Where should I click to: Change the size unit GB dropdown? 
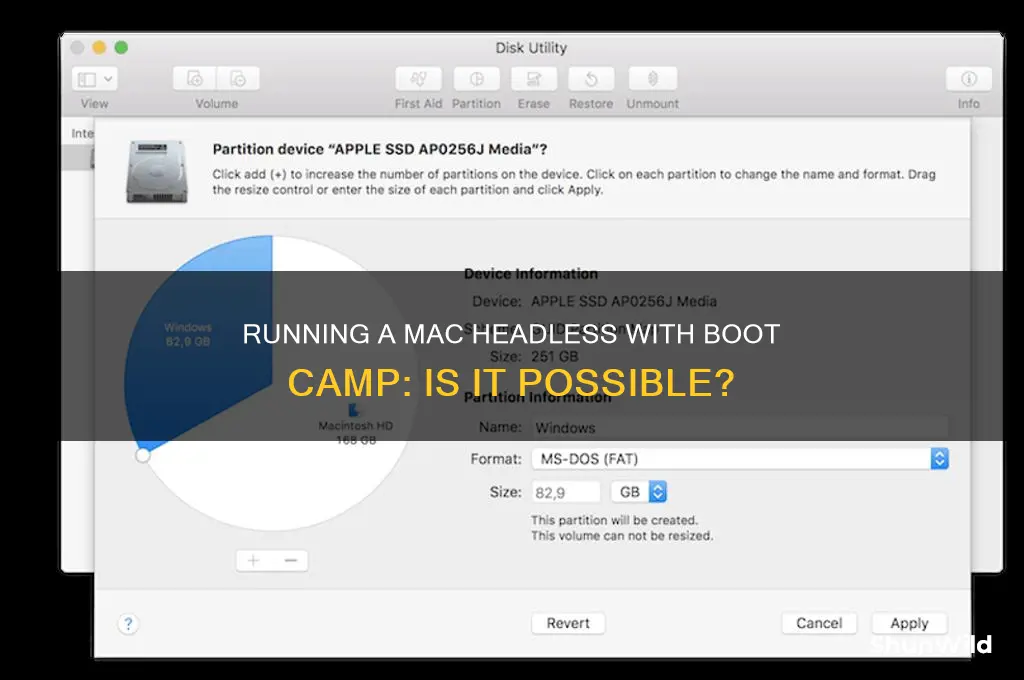point(639,492)
